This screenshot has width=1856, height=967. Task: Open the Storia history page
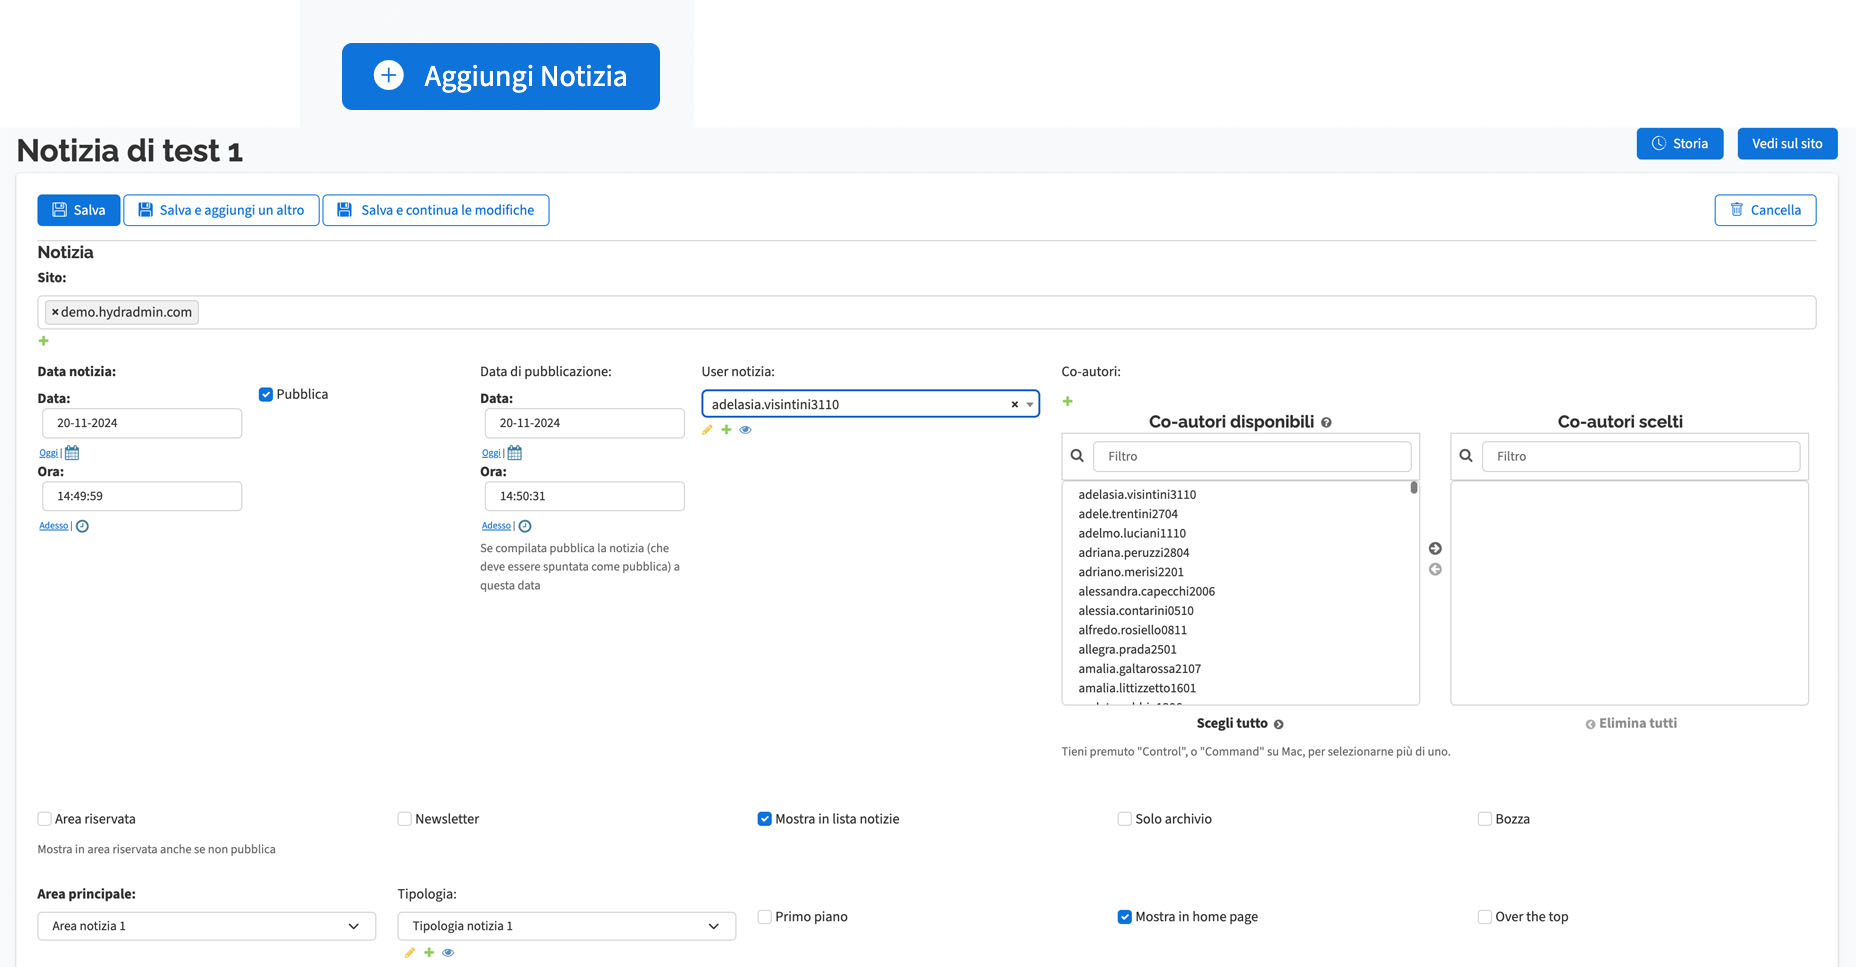pyautogui.click(x=1679, y=143)
